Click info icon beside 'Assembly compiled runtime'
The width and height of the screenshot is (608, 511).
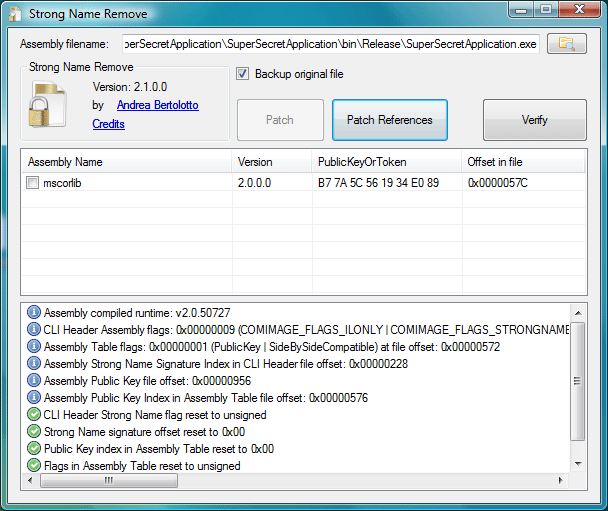coord(34,312)
